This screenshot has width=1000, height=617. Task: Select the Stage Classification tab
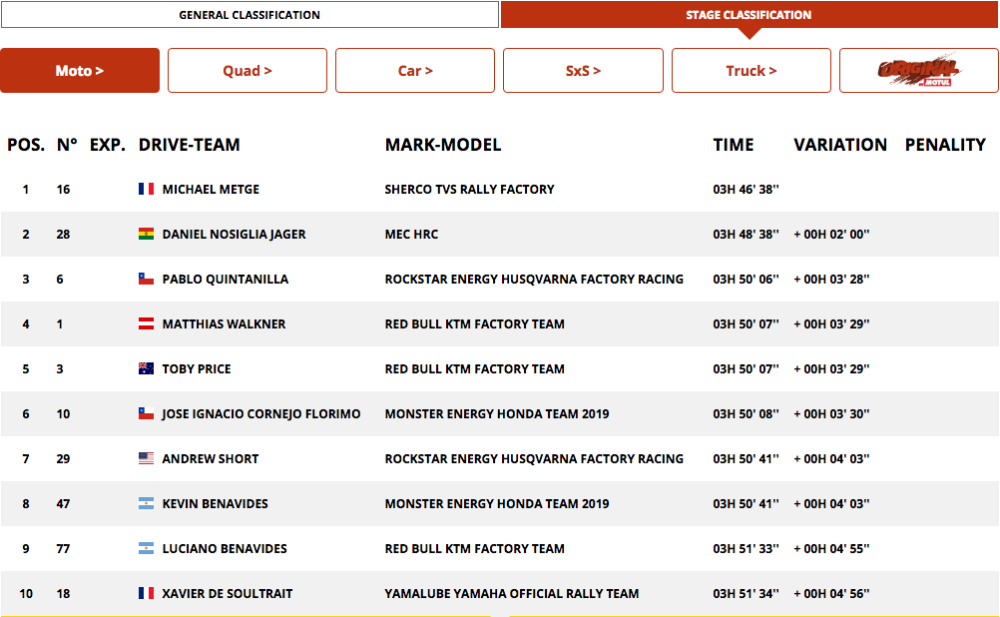pyautogui.click(x=749, y=15)
